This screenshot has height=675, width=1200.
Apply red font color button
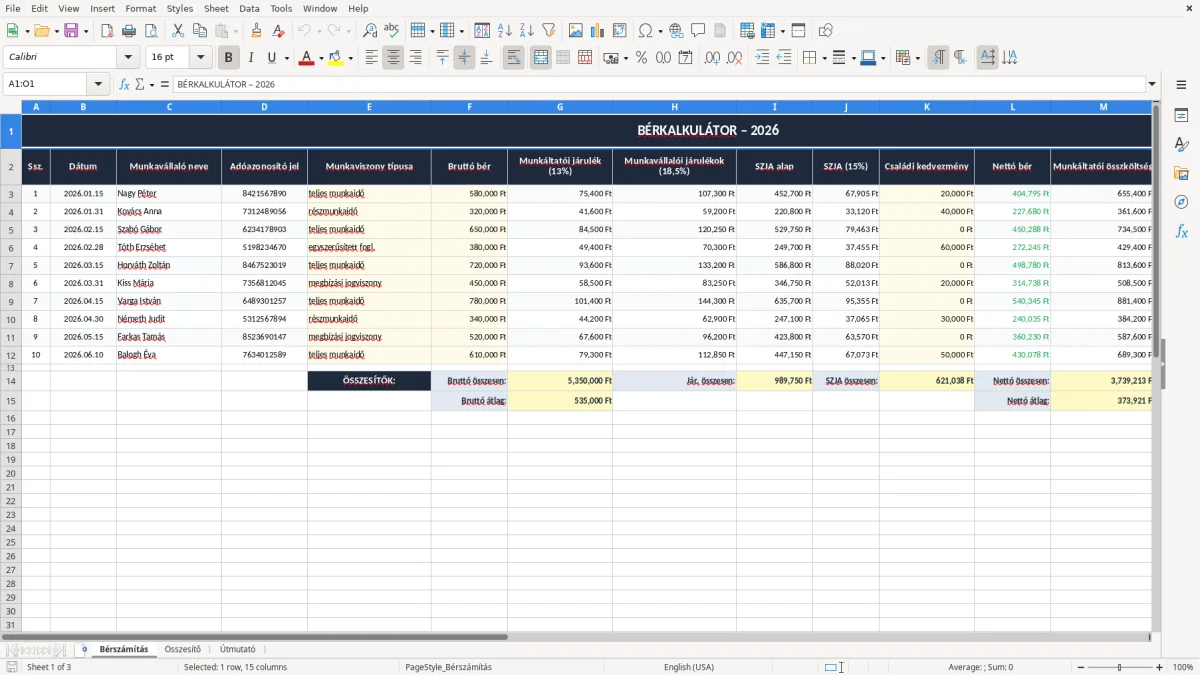305,58
